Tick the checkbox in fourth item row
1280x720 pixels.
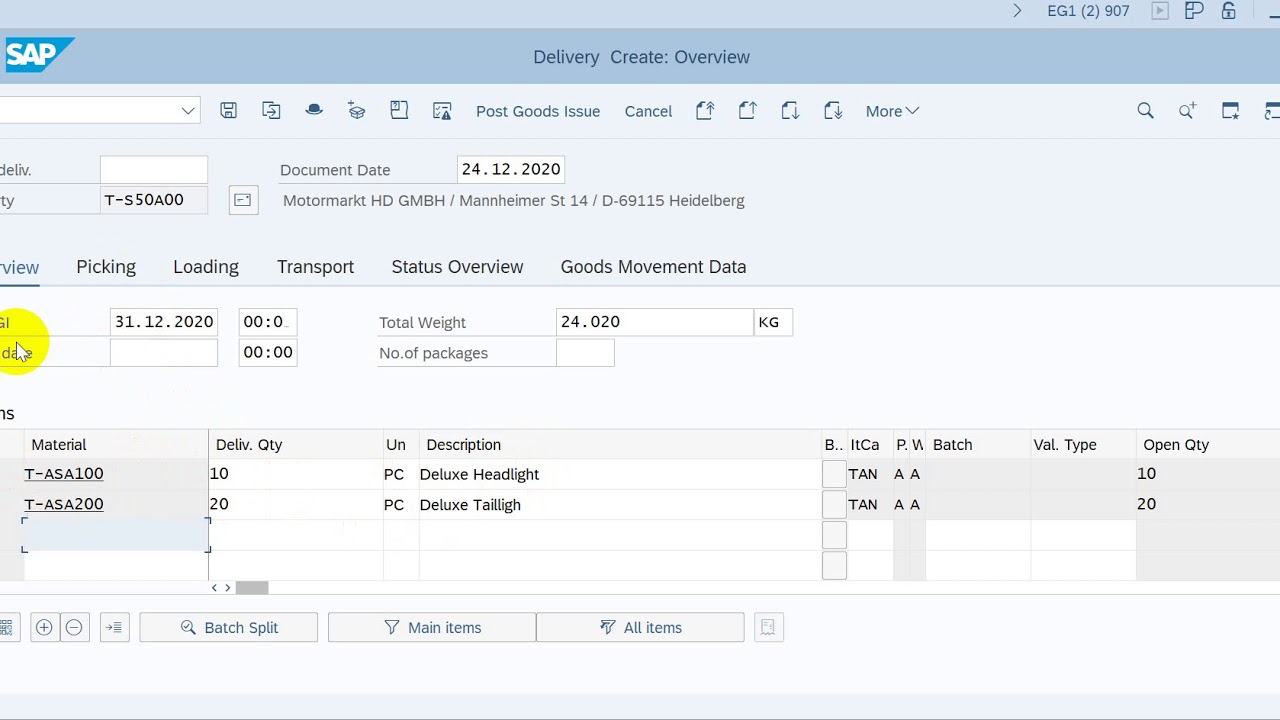tap(834, 565)
